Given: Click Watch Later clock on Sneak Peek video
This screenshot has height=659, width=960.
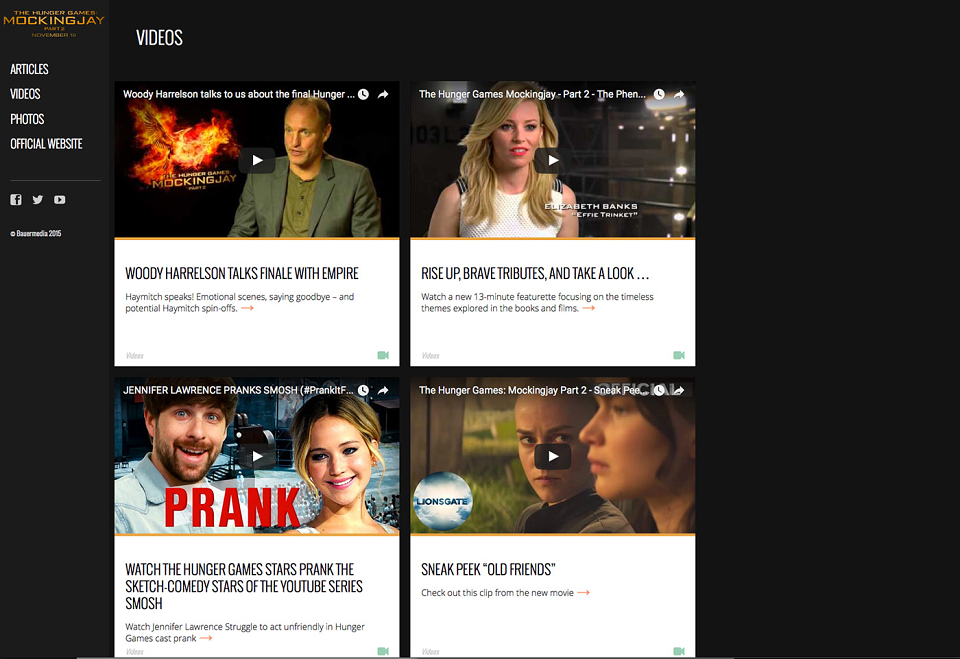Looking at the screenshot, I should (x=659, y=390).
